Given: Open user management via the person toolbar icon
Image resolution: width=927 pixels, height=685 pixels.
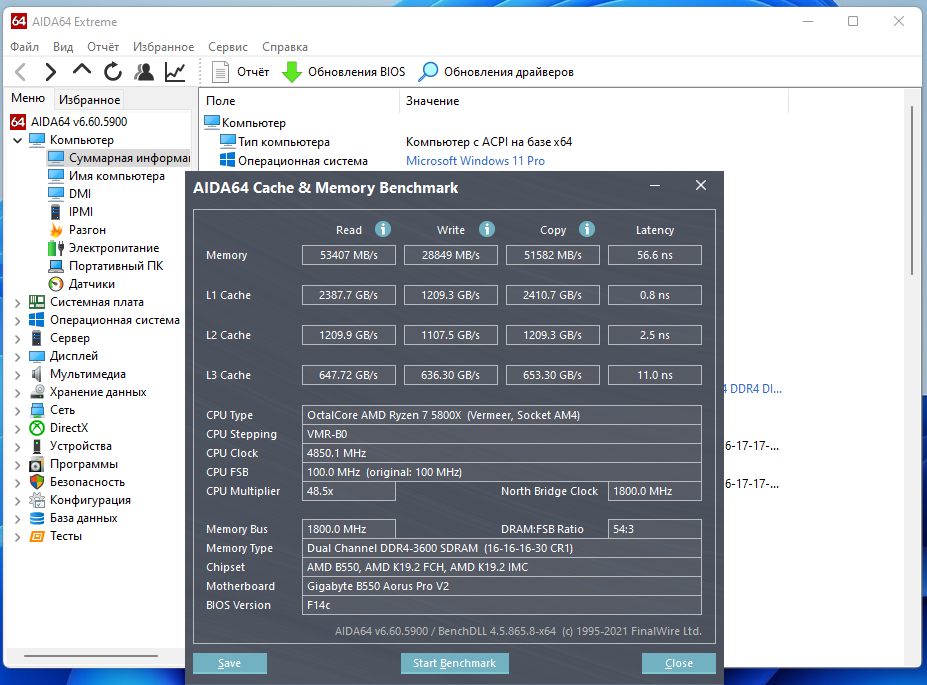Looking at the screenshot, I should pyautogui.click(x=144, y=72).
